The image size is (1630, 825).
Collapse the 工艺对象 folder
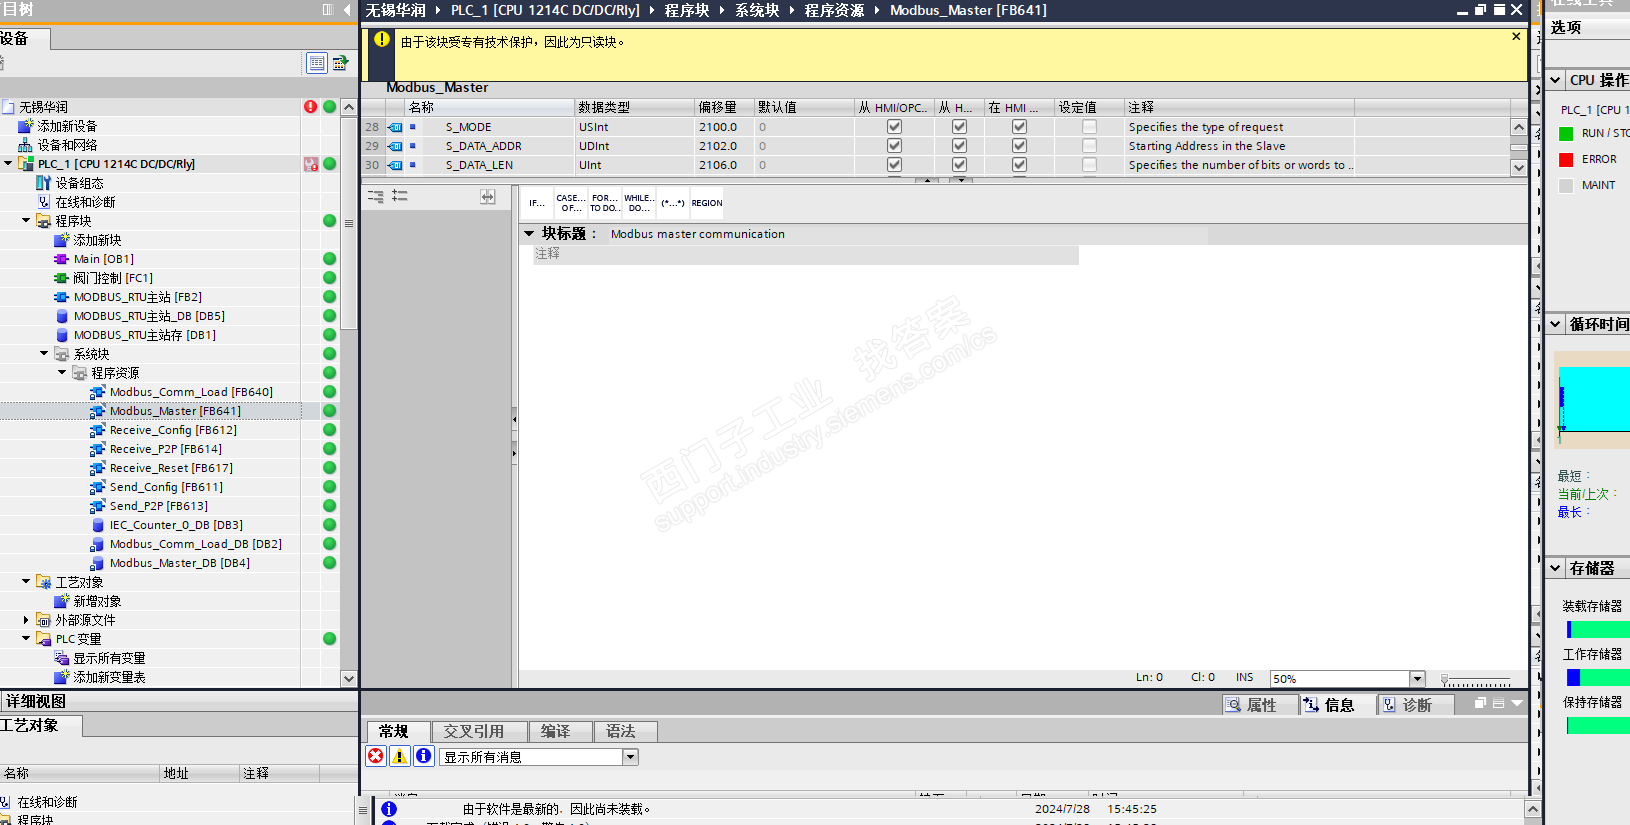pyautogui.click(x=26, y=581)
